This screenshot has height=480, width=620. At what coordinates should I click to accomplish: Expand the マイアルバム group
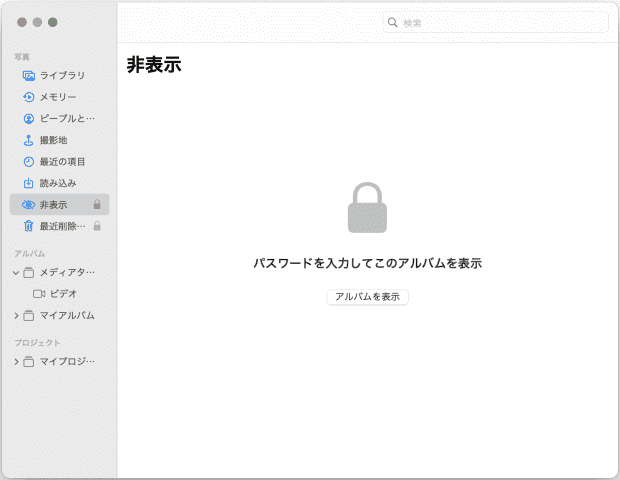pyautogui.click(x=16, y=316)
